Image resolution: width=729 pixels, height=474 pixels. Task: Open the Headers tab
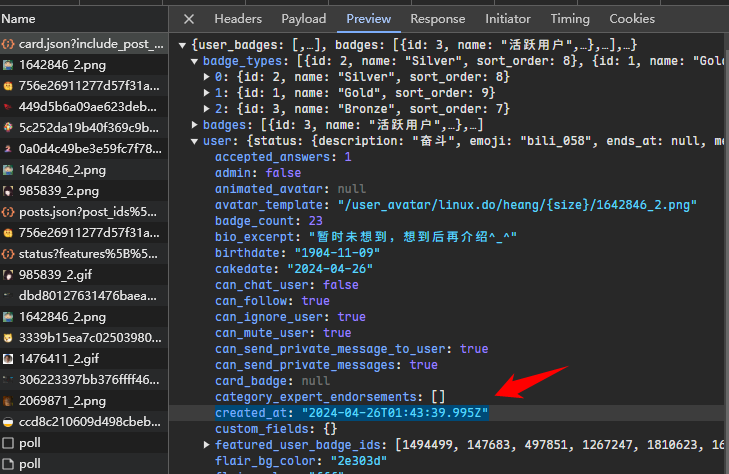coord(238,19)
